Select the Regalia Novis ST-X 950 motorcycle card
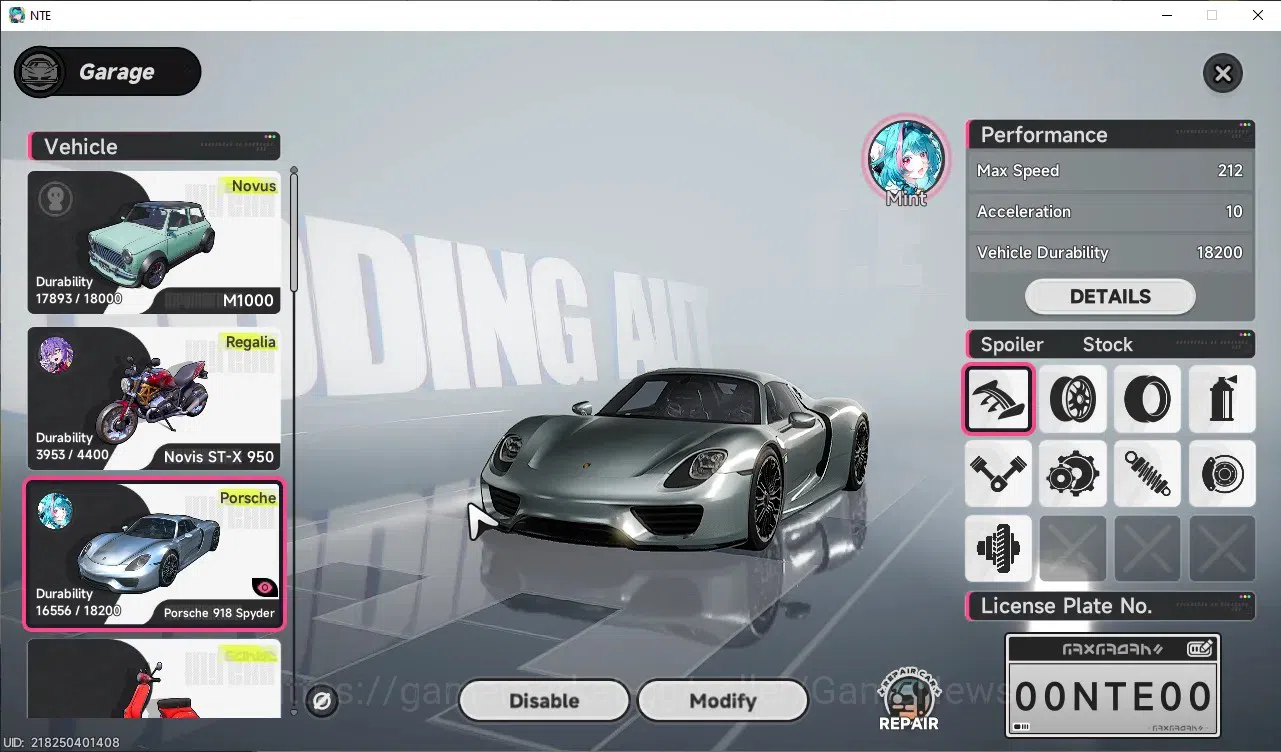The width and height of the screenshot is (1281, 752). 154,399
